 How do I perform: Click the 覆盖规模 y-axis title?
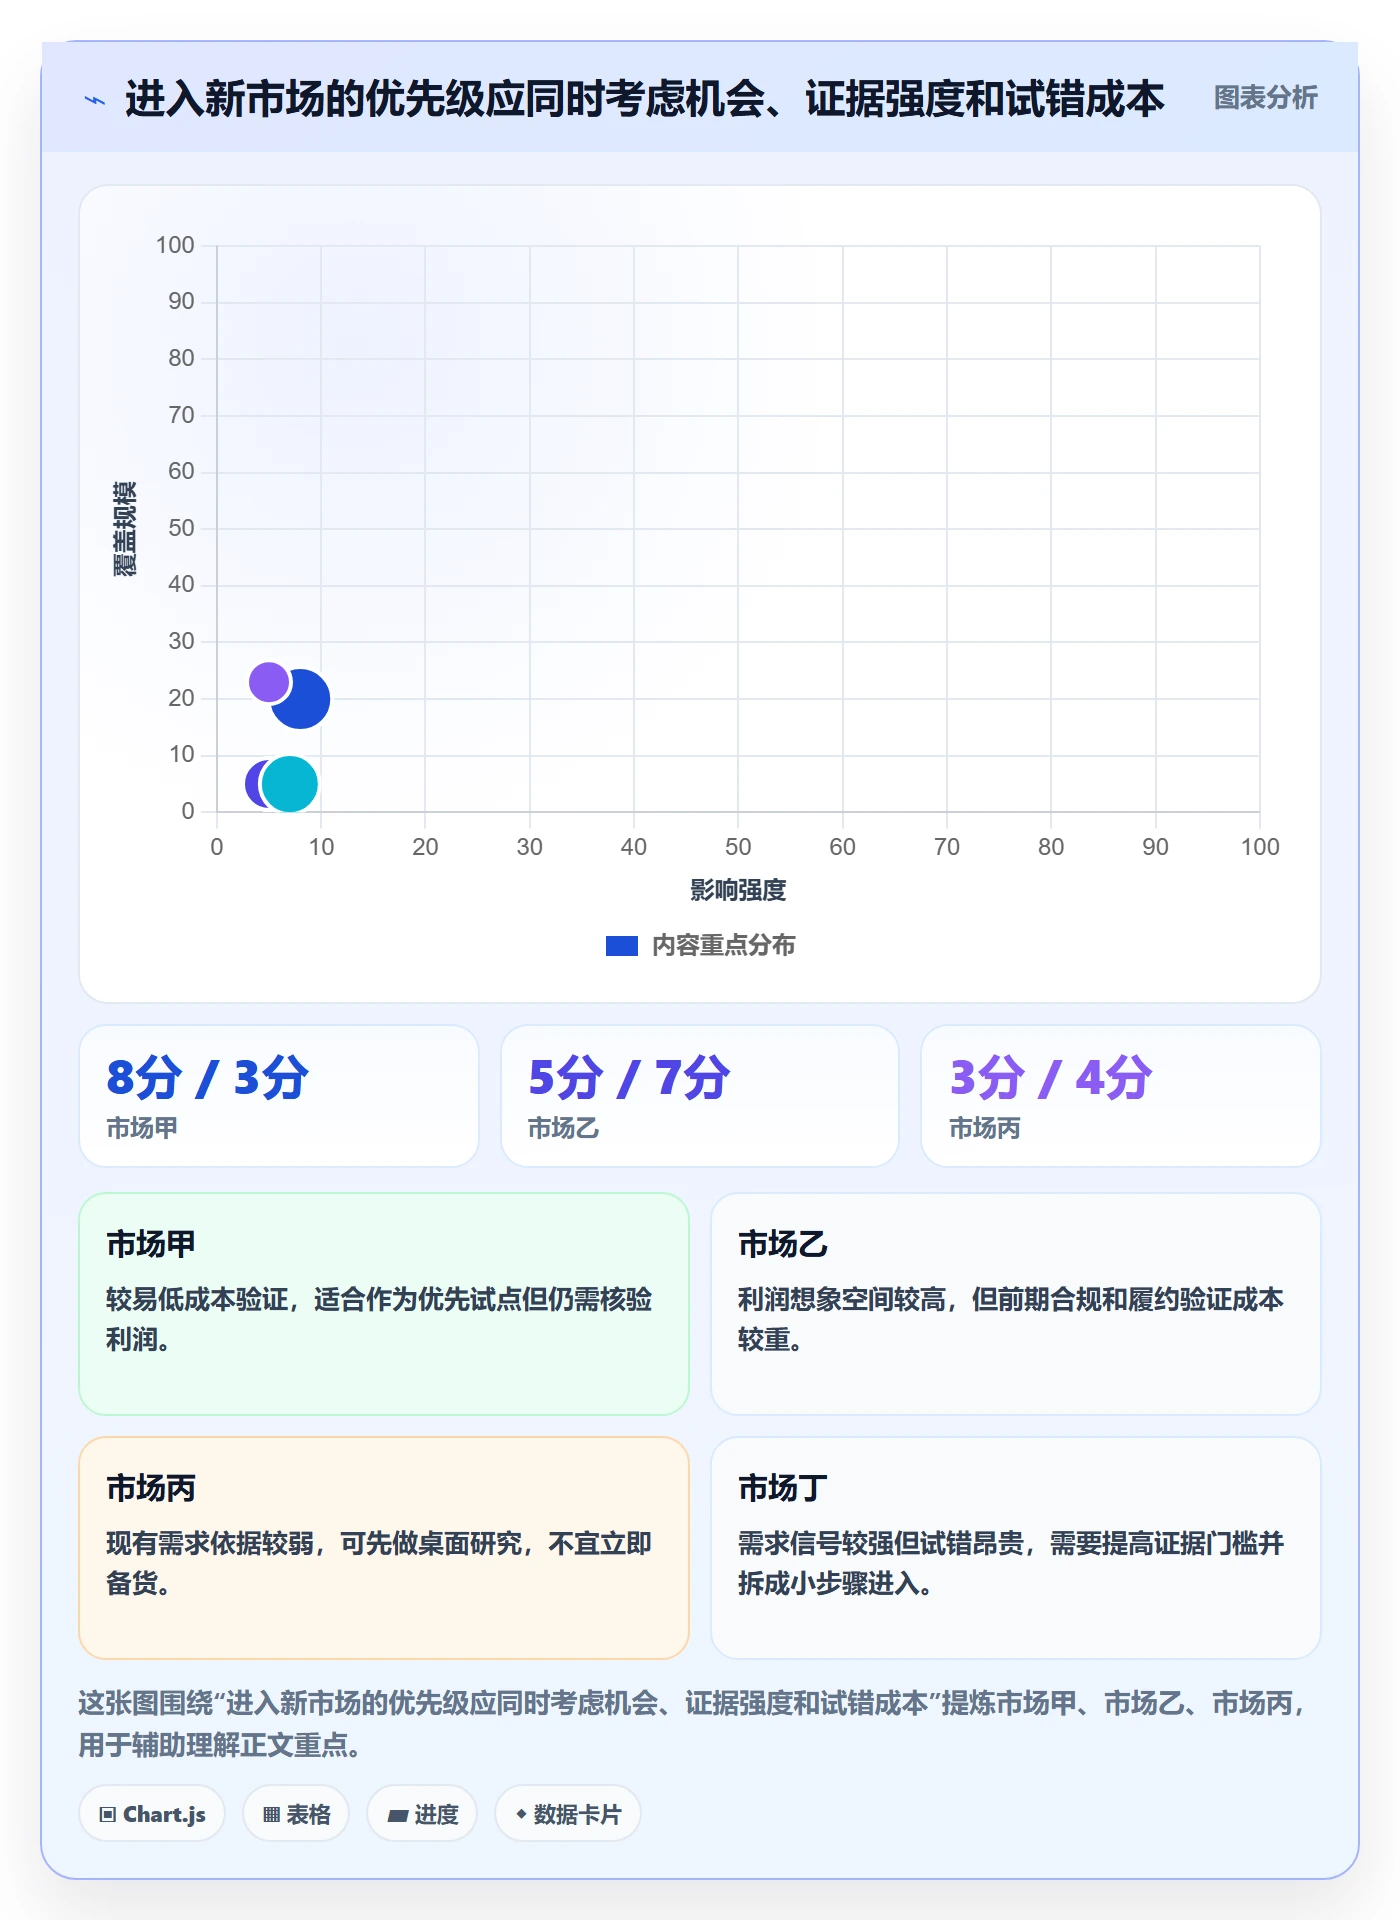click(x=124, y=529)
